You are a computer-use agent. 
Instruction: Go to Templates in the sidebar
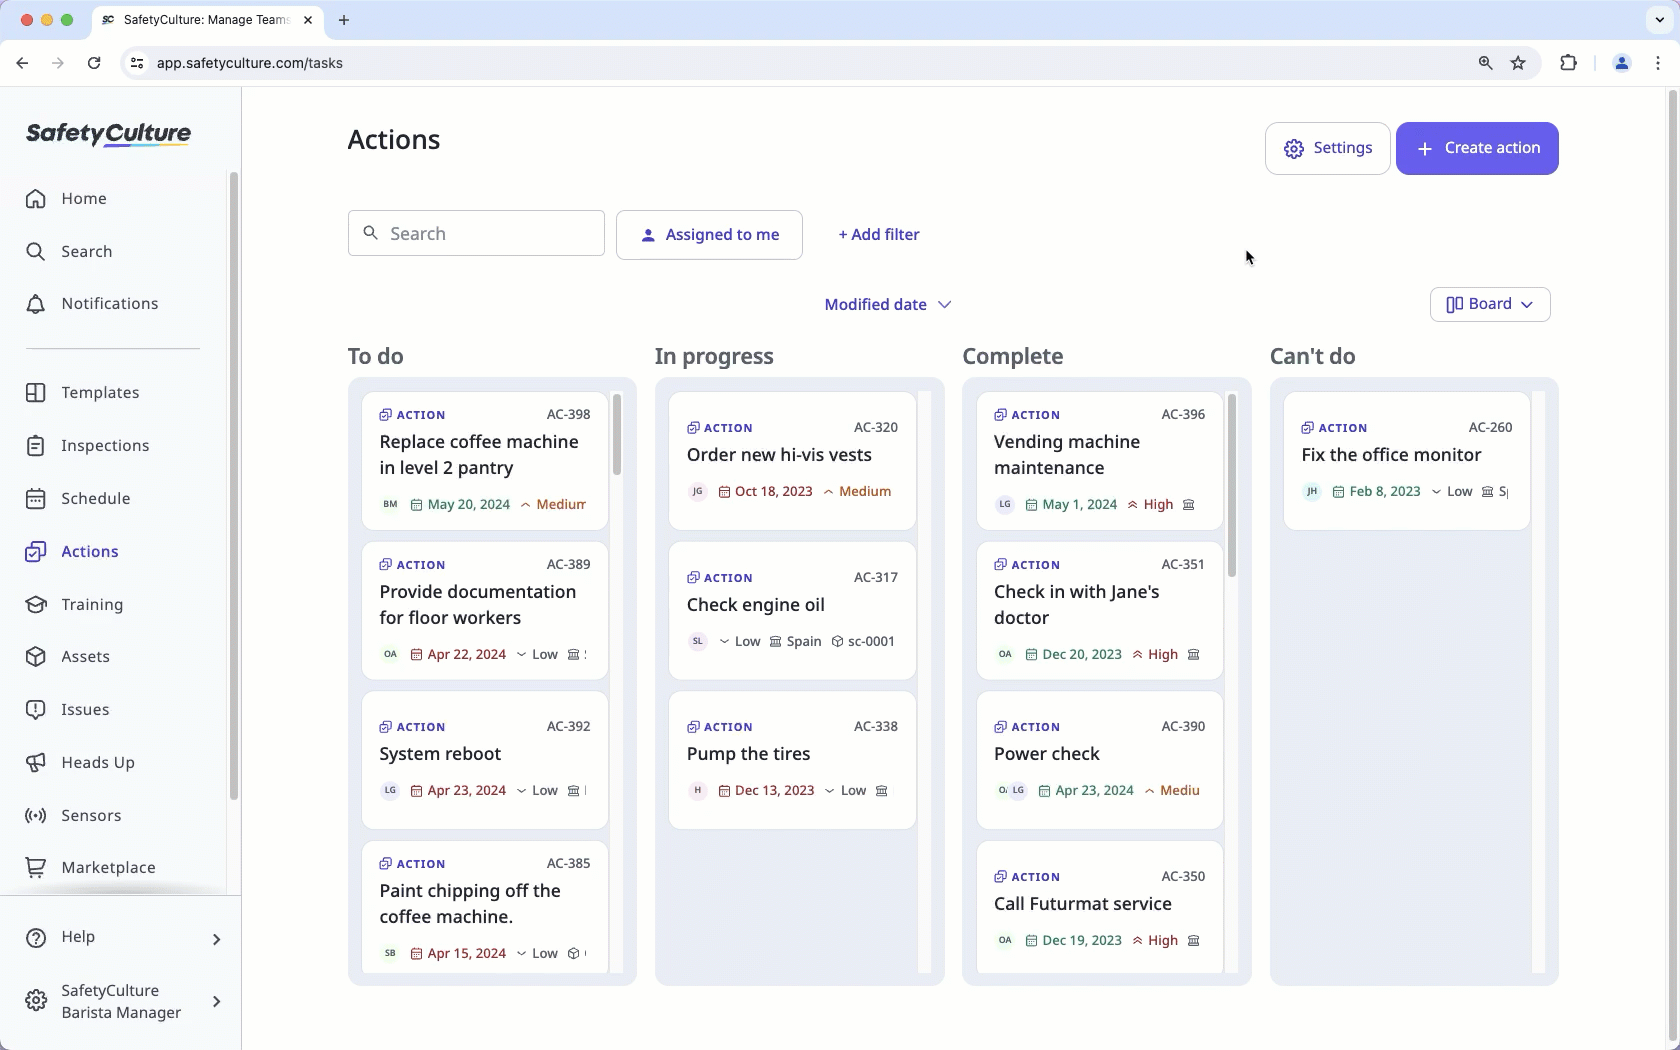tap(82, 392)
